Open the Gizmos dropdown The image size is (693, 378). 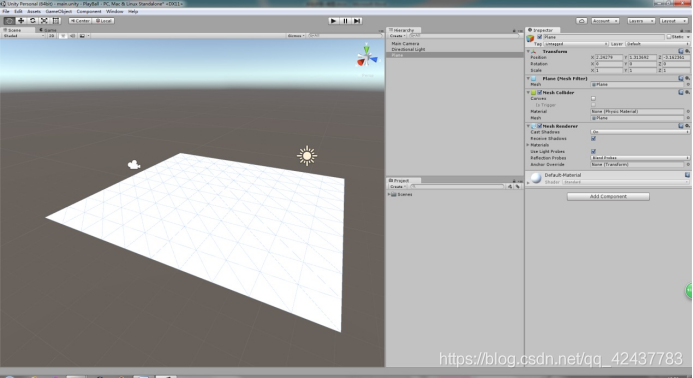(x=296, y=36)
